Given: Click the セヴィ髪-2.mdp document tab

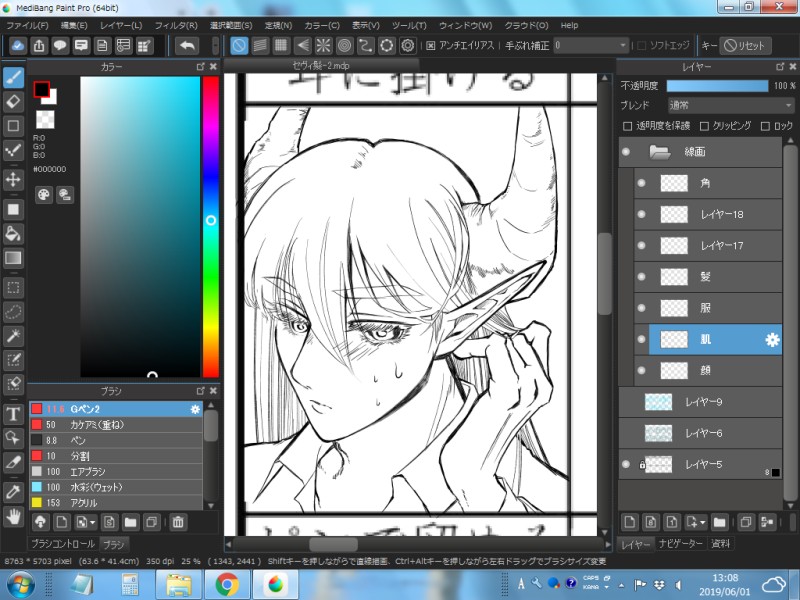Looking at the screenshot, I should click(321, 65).
